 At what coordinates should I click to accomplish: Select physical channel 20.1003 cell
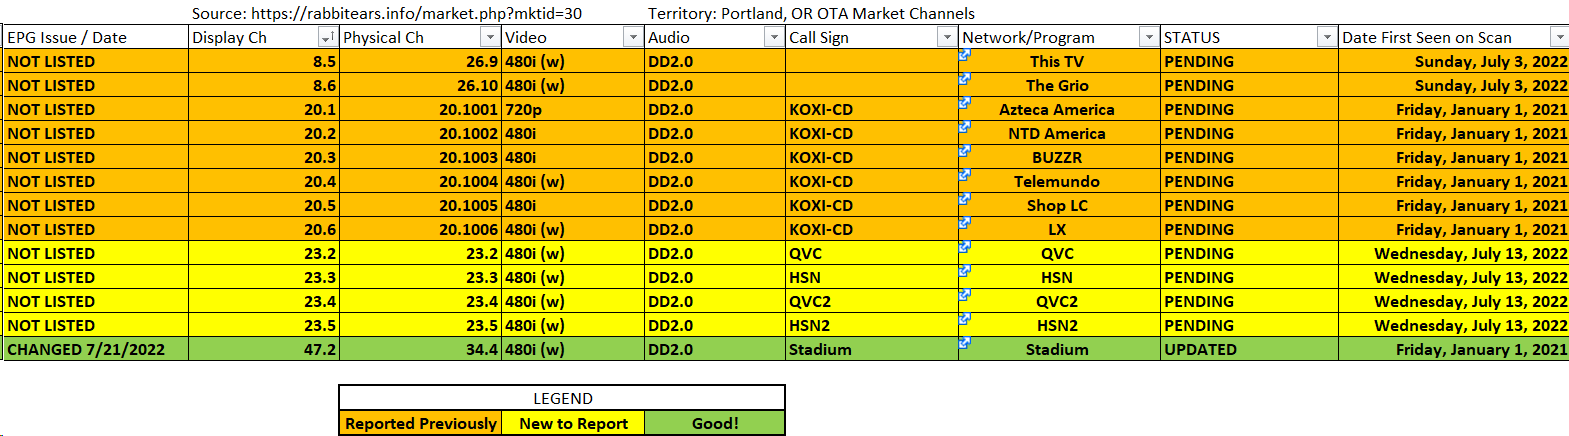420,157
